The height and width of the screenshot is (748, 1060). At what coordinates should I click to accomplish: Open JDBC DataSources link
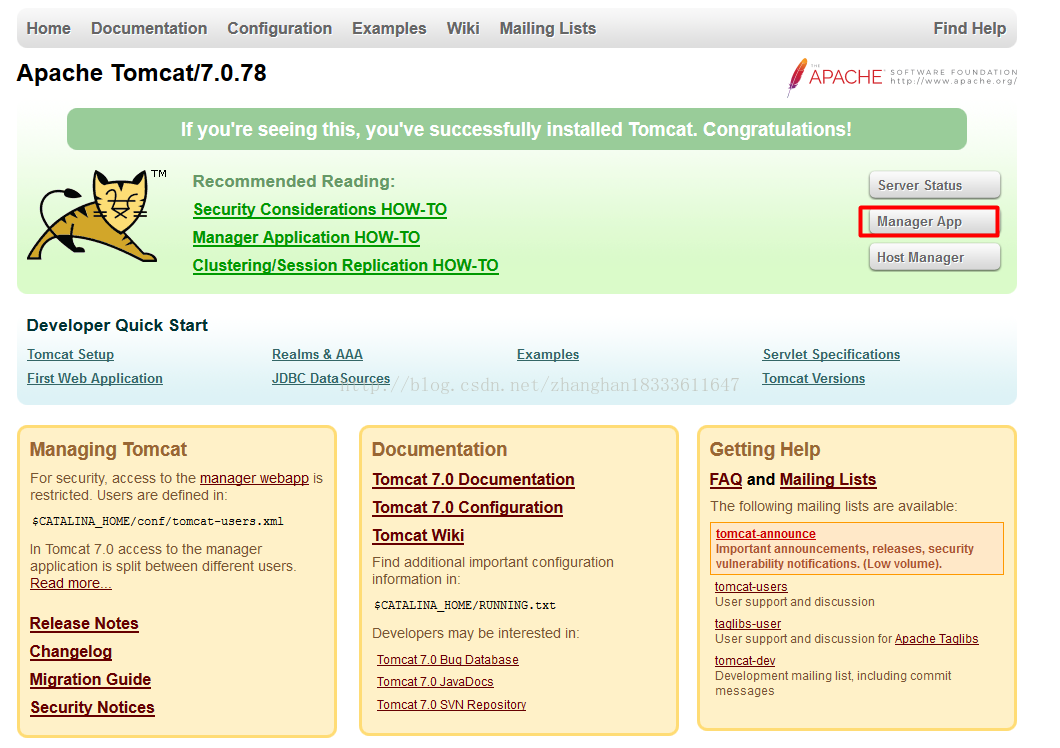click(331, 379)
